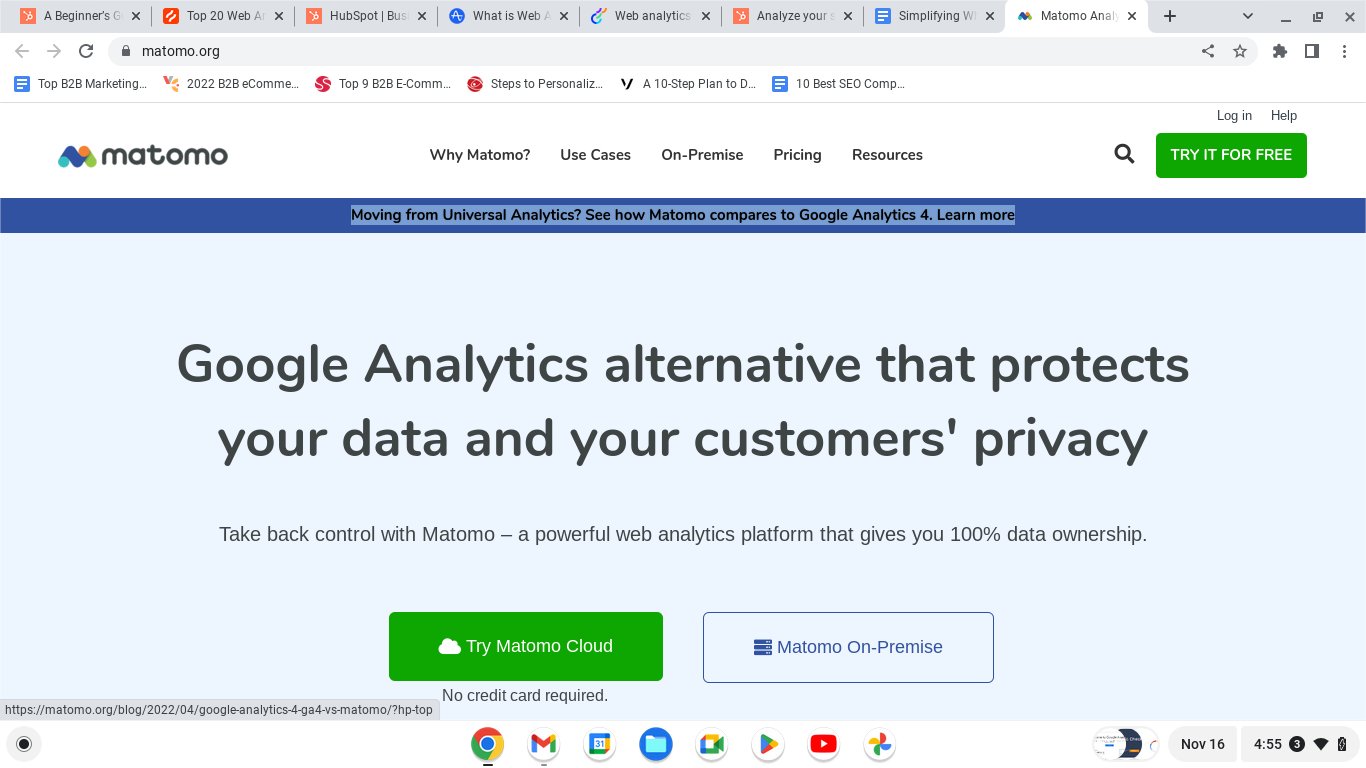Share the page via the share icon
Viewport: 1366px width, 768px height.
coord(1207,50)
